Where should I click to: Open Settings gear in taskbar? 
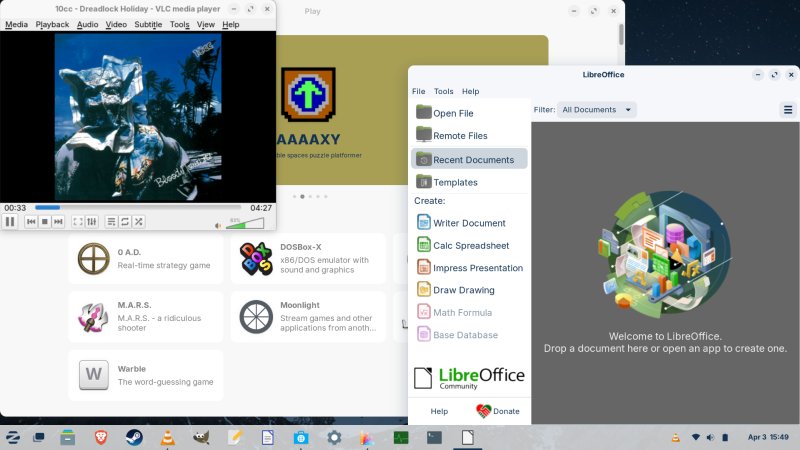[x=334, y=437]
